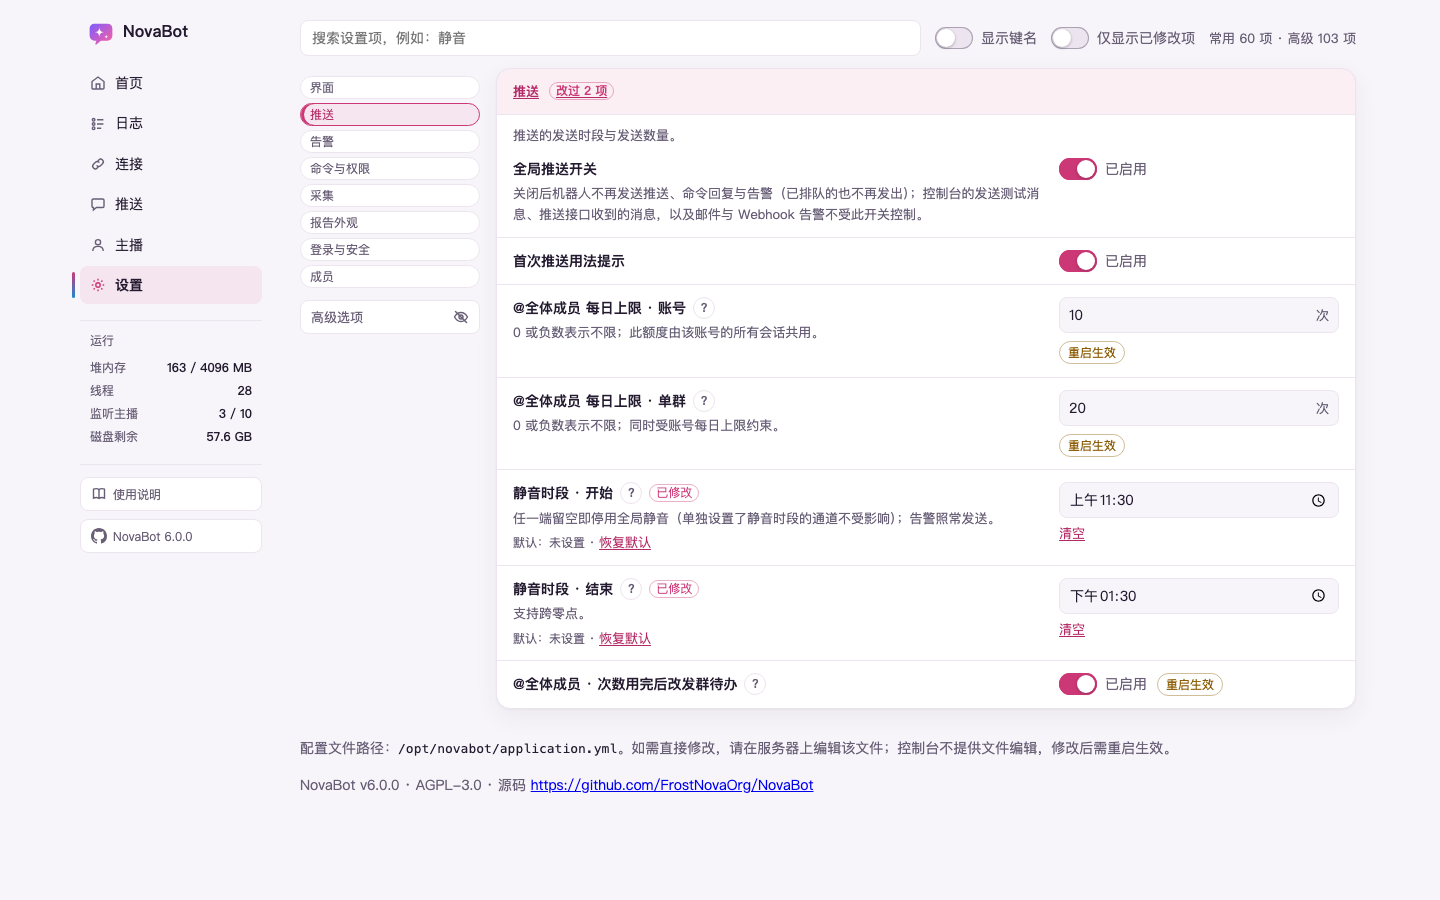Open the clock picker for 静音时段 · 开始

coord(1318,500)
